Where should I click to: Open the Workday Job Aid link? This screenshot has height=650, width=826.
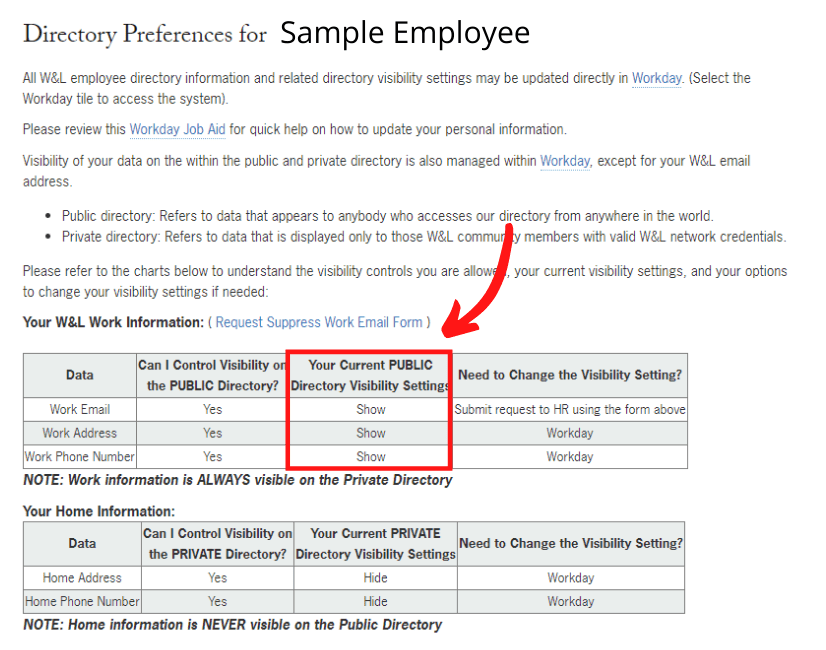tap(176, 129)
